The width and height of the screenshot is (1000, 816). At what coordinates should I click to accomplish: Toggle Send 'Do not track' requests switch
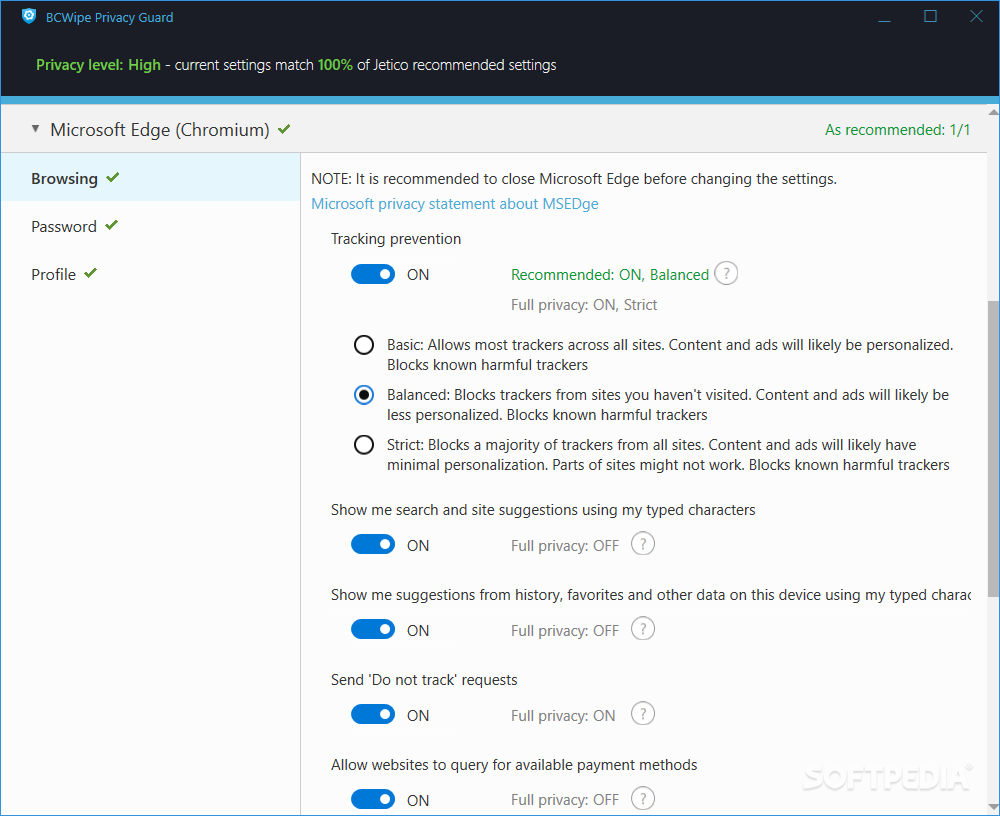pos(373,715)
